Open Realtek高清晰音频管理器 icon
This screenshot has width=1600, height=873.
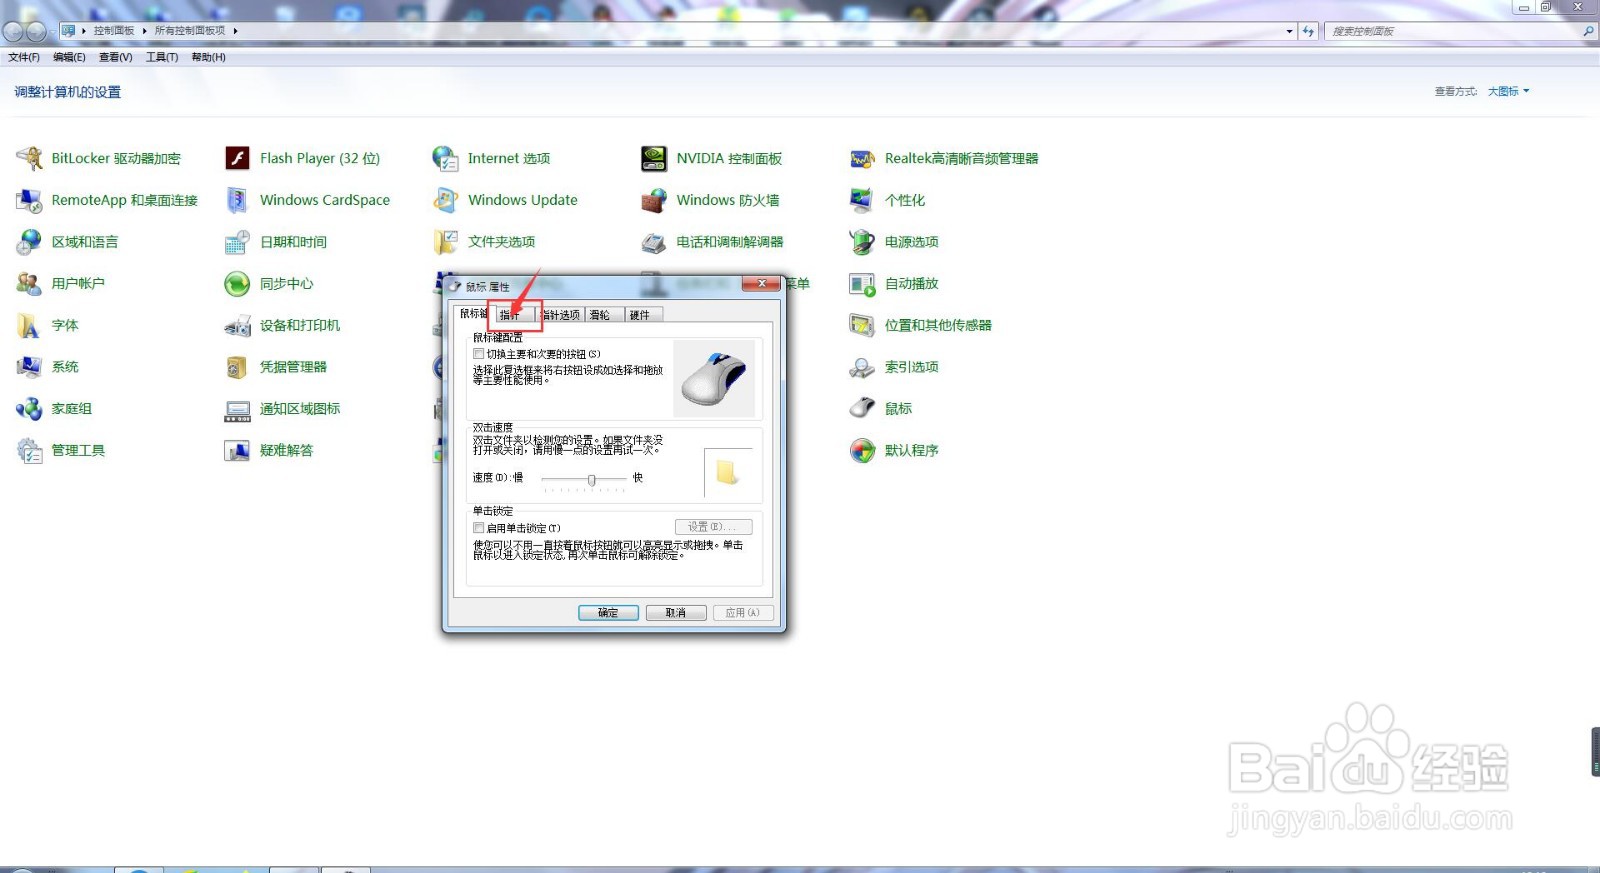pyautogui.click(x=862, y=158)
